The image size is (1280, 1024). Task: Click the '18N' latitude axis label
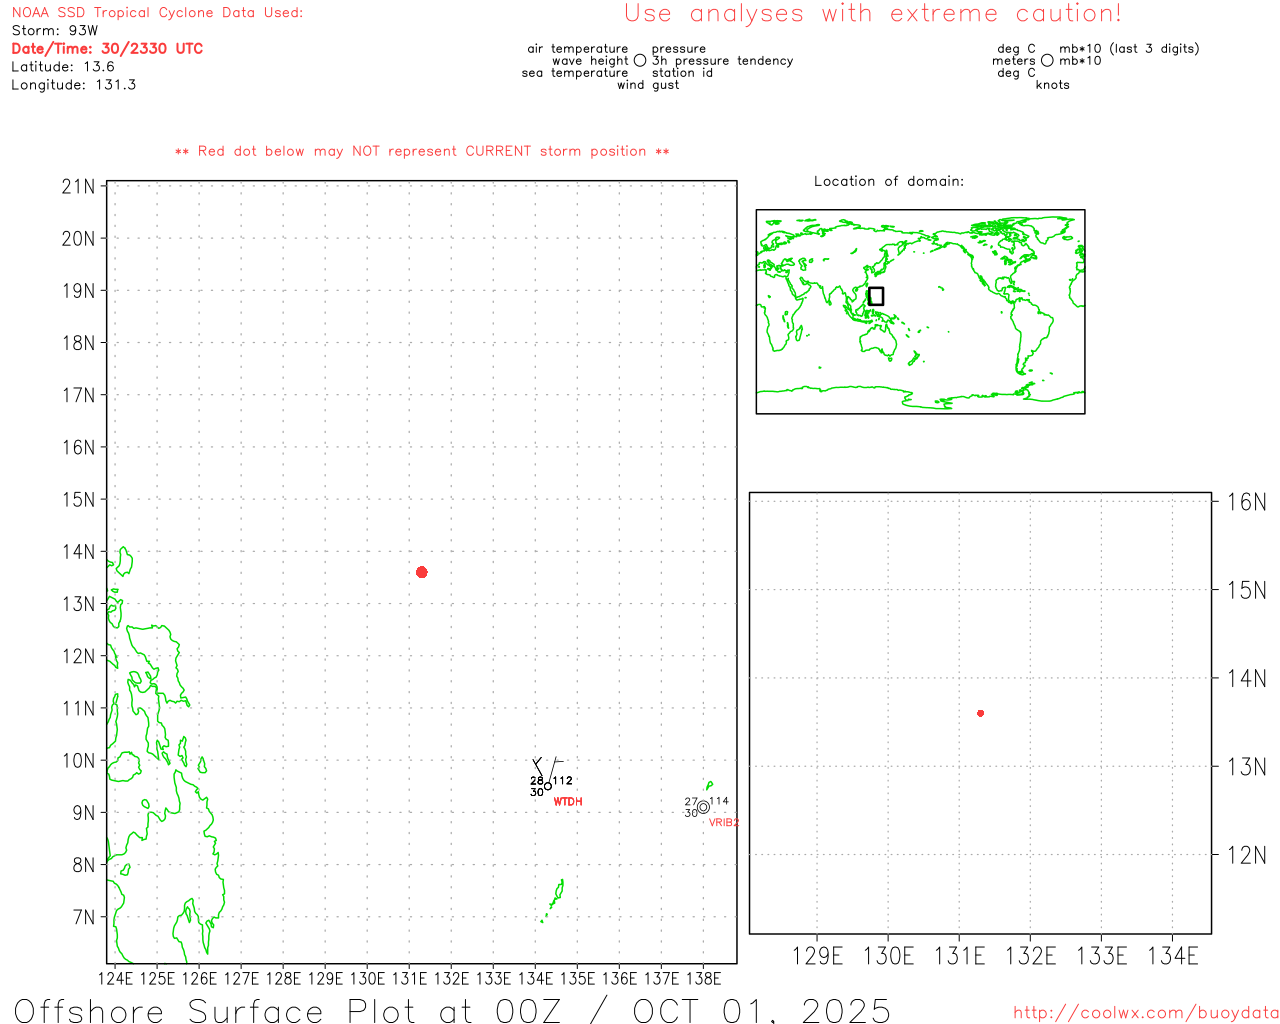tap(78, 343)
